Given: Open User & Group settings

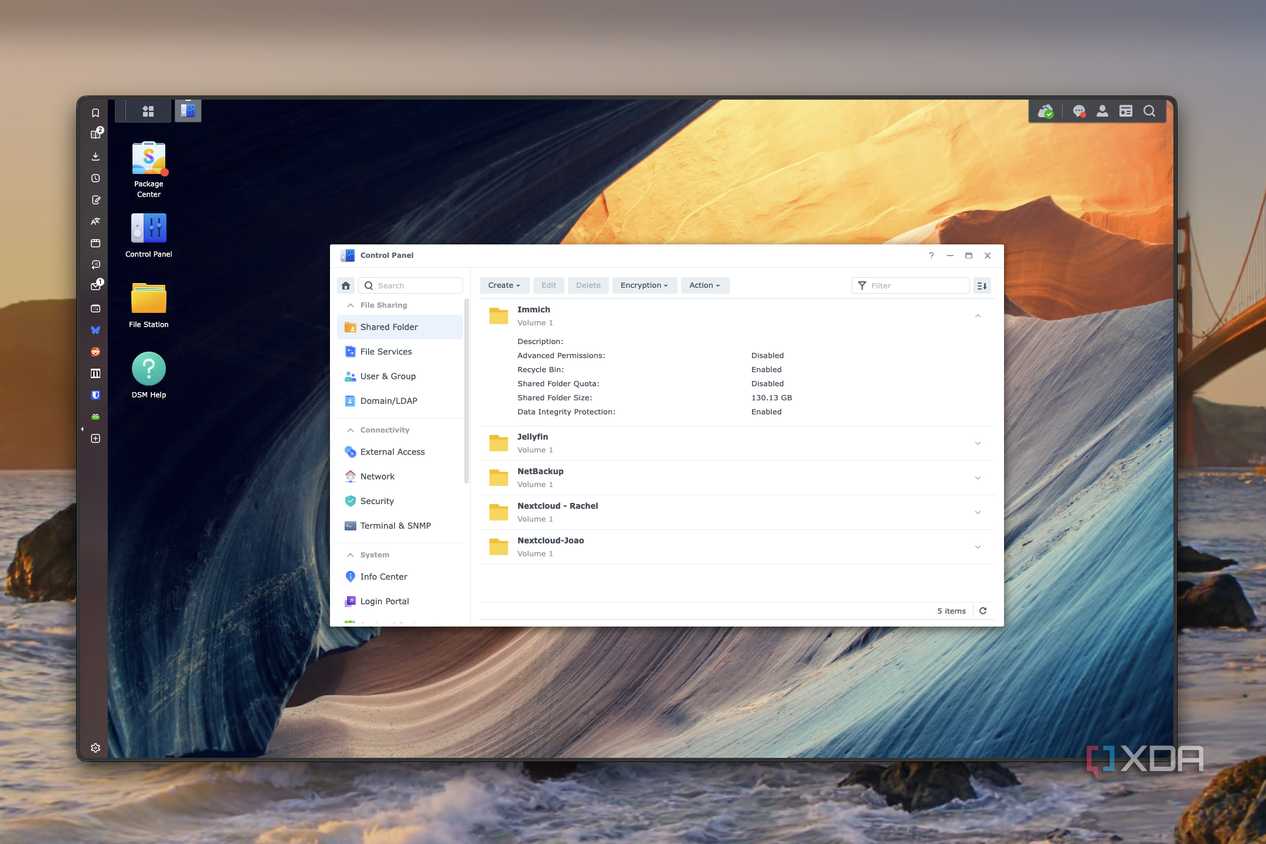Looking at the screenshot, I should click(400, 376).
